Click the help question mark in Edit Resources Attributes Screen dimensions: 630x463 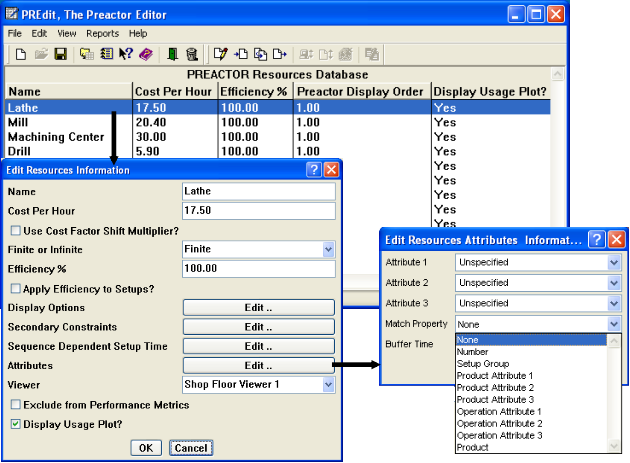(x=597, y=240)
